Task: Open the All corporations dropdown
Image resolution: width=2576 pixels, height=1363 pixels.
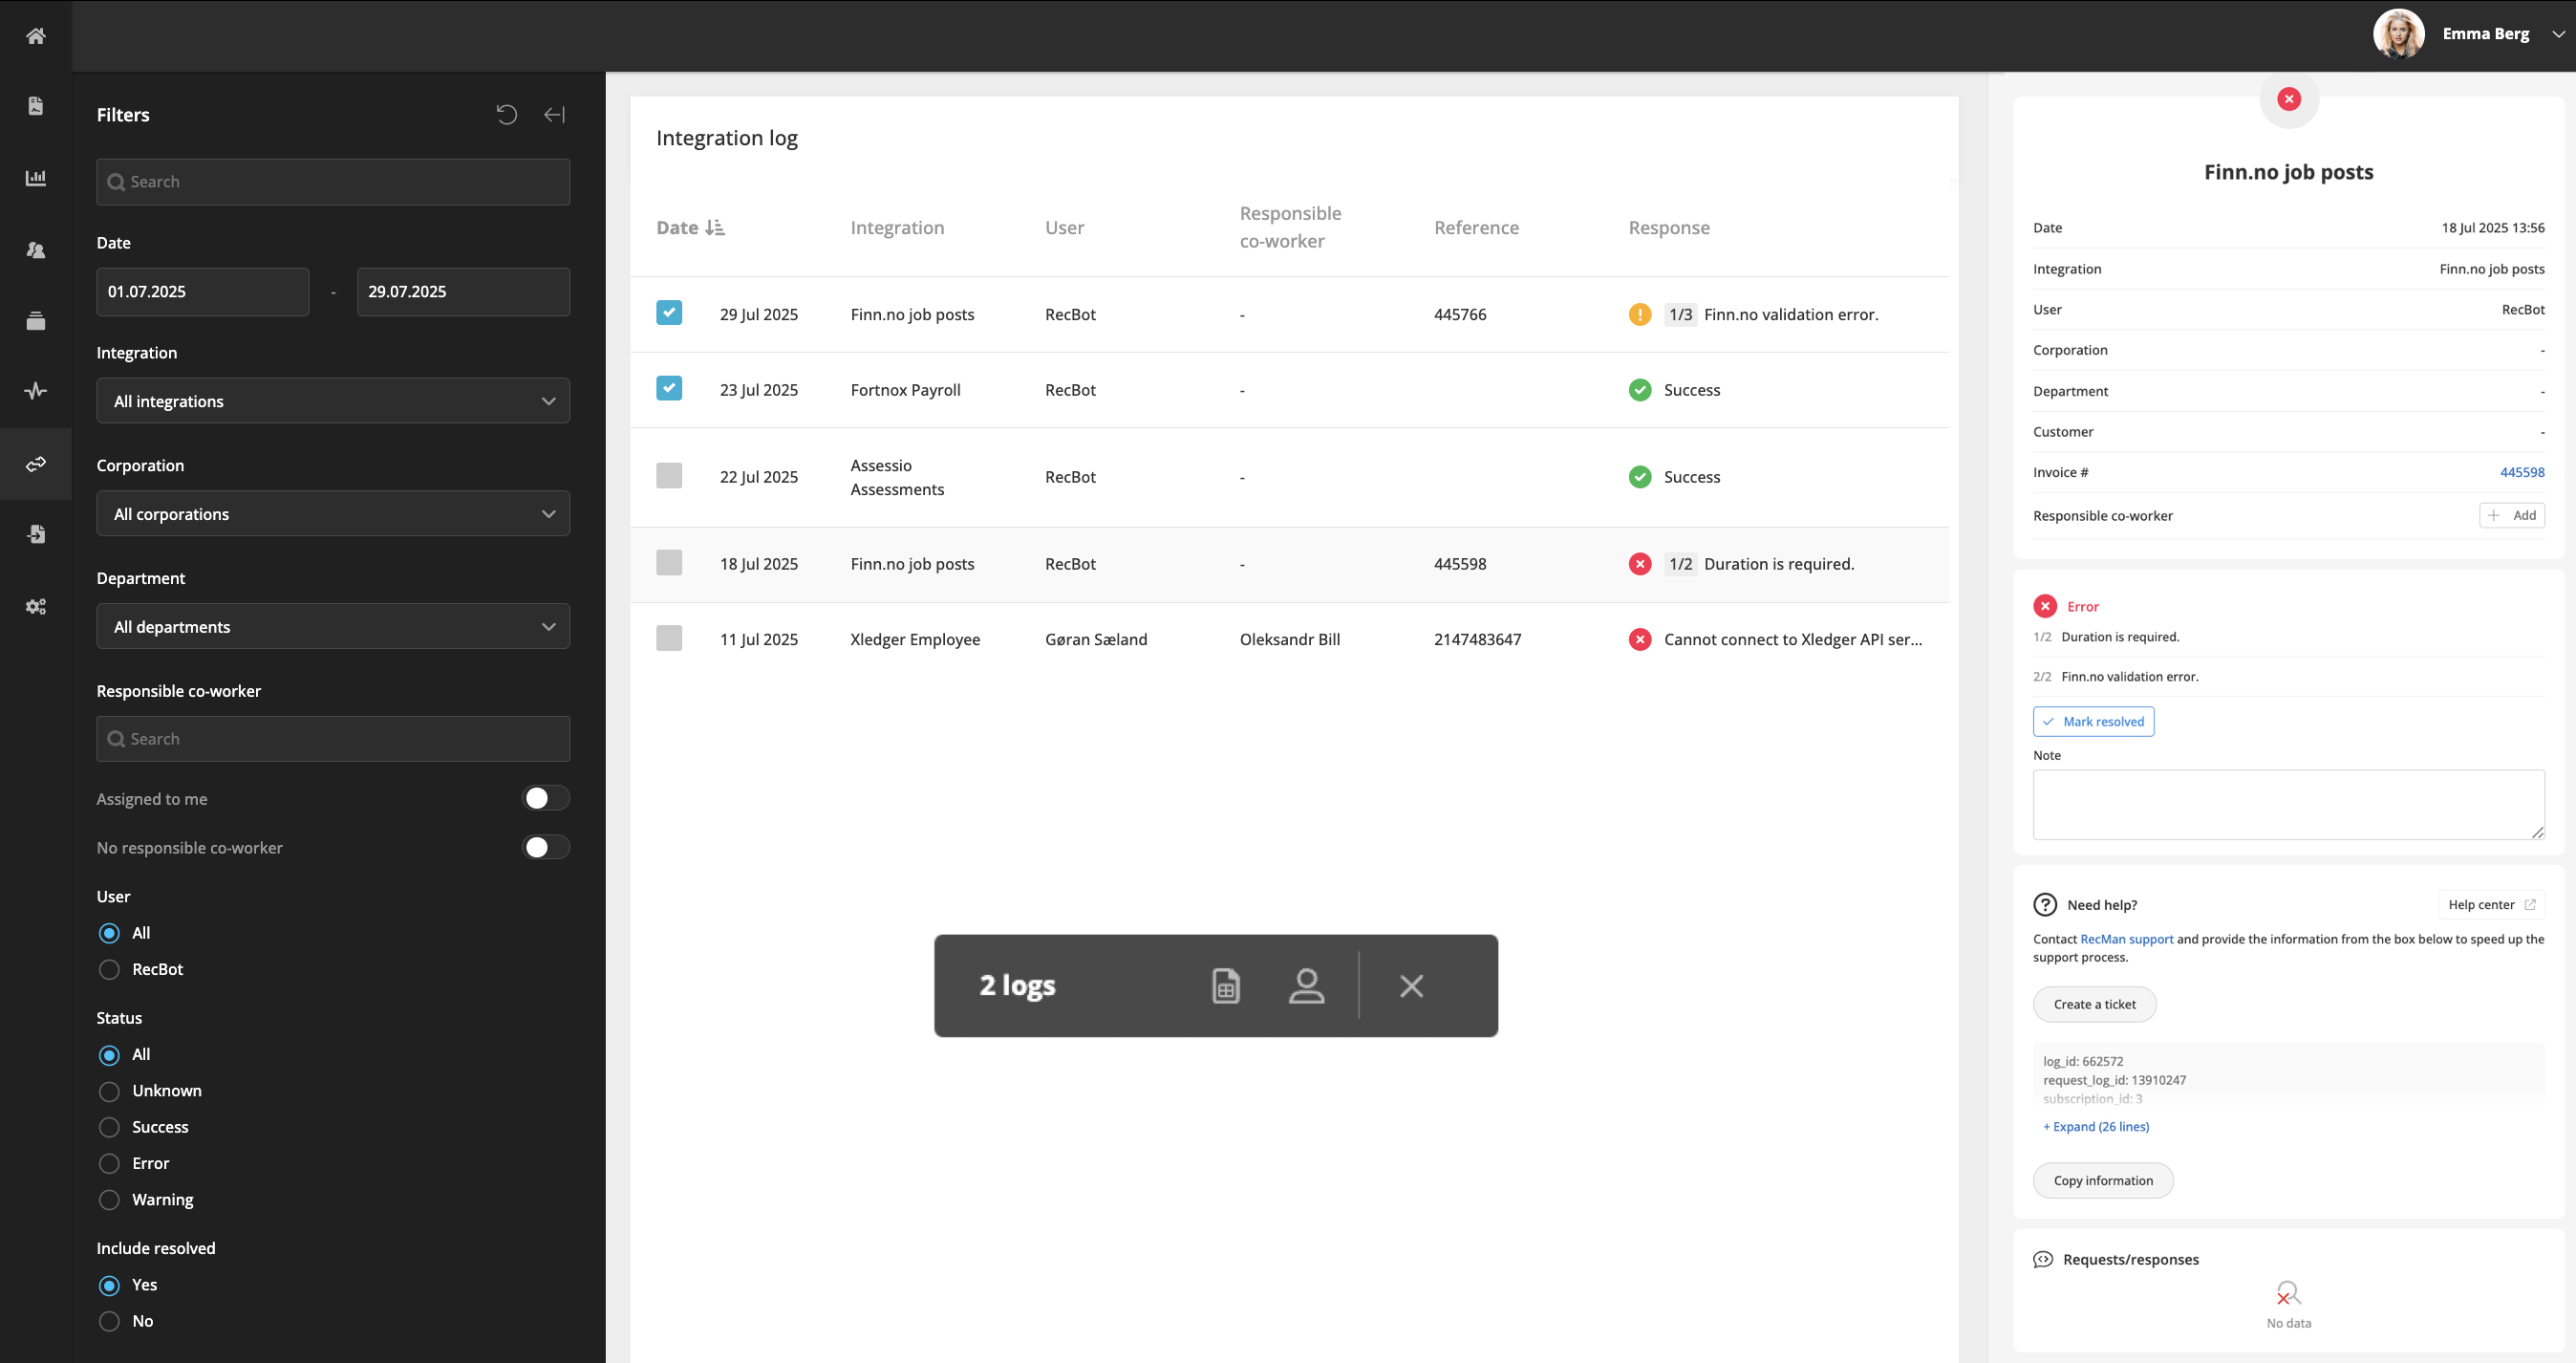Action: pyautogui.click(x=333, y=514)
